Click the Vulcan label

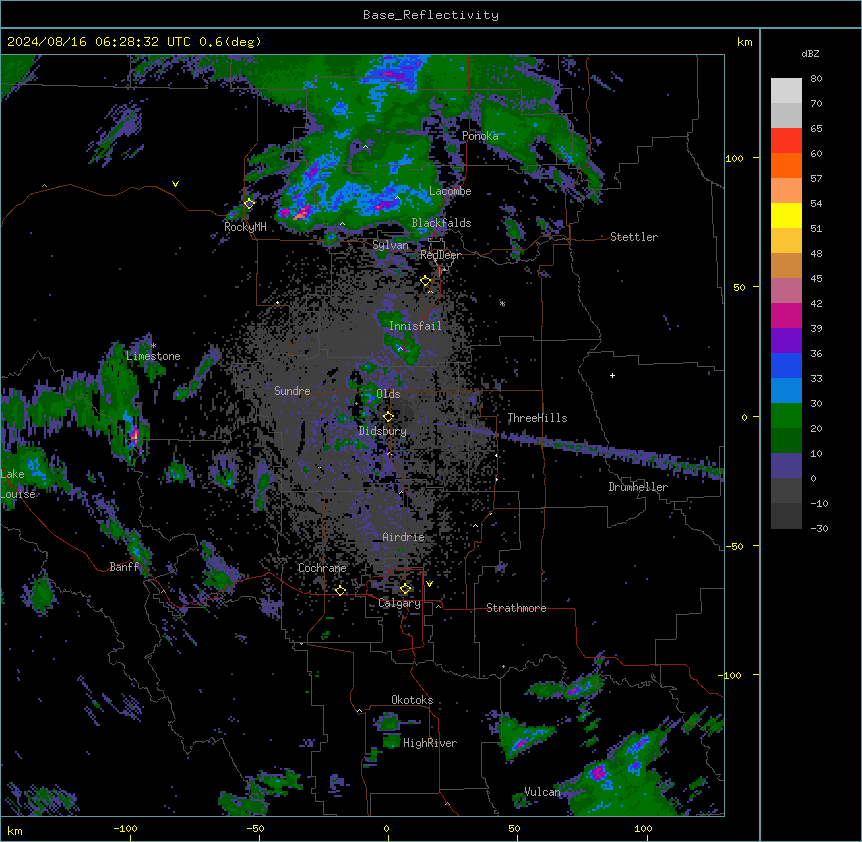click(x=542, y=792)
